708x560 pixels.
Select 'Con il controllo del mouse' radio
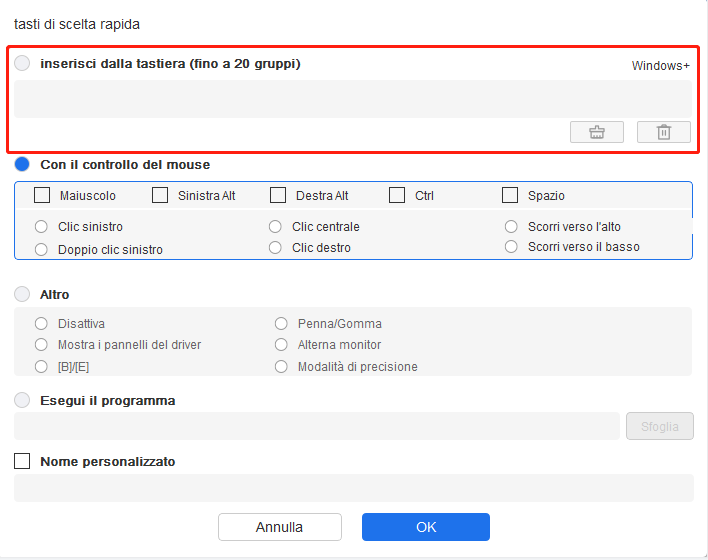pos(22,164)
